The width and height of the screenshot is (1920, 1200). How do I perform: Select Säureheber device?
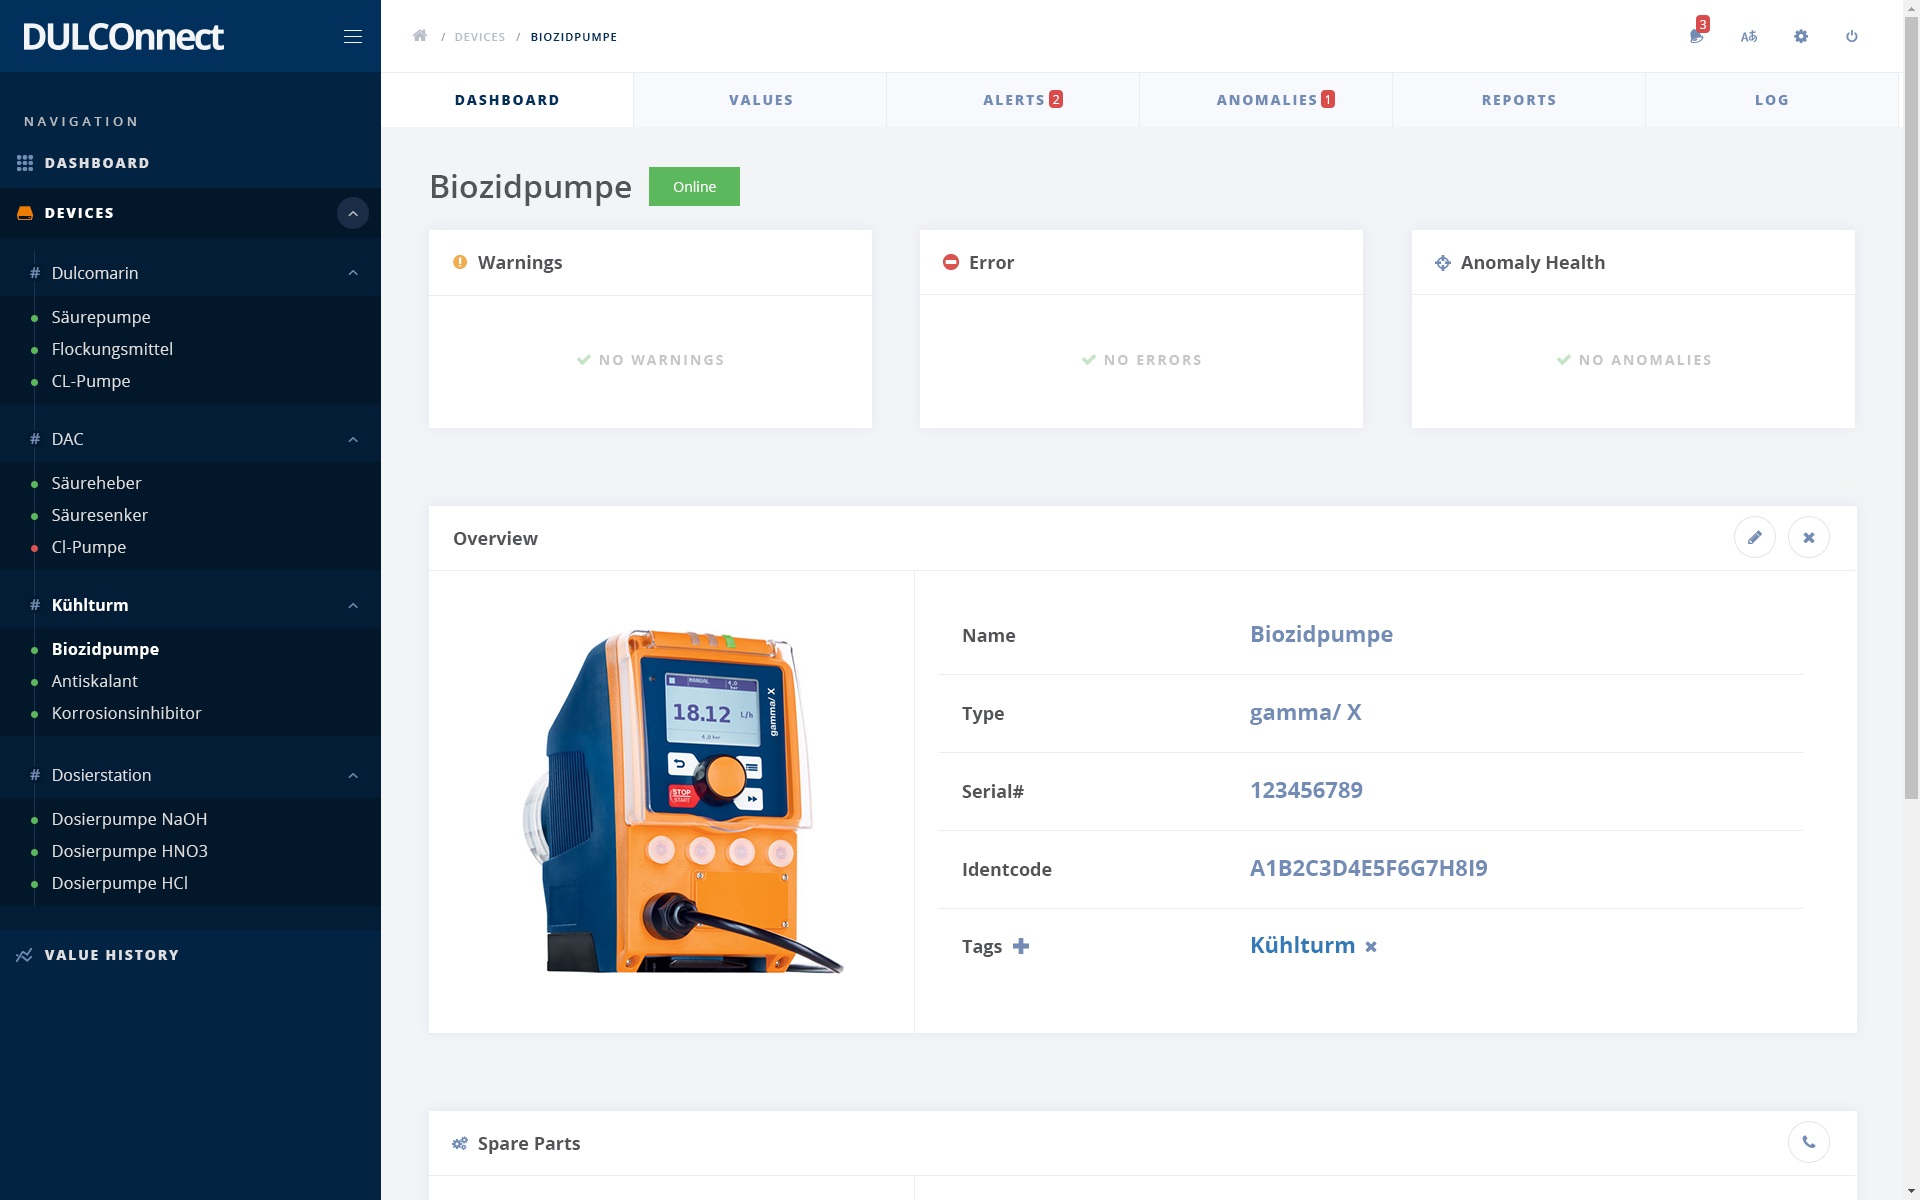(96, 483)
